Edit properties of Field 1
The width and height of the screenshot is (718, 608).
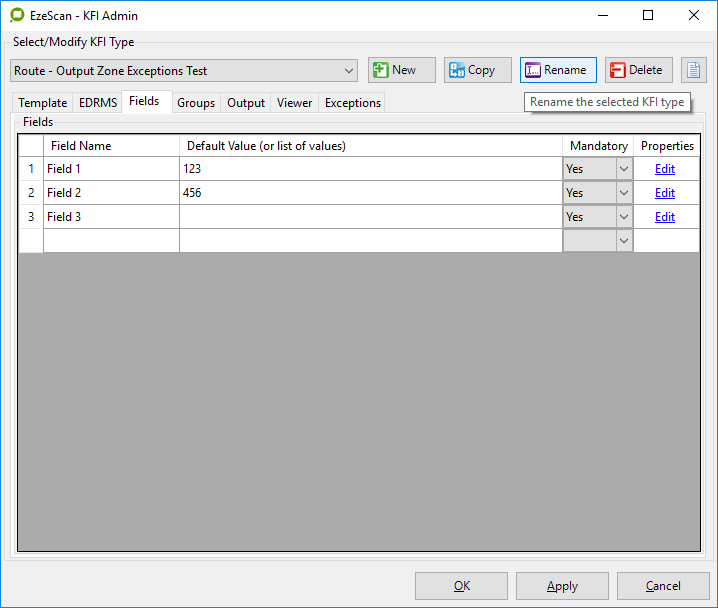(x=665, y=169)
